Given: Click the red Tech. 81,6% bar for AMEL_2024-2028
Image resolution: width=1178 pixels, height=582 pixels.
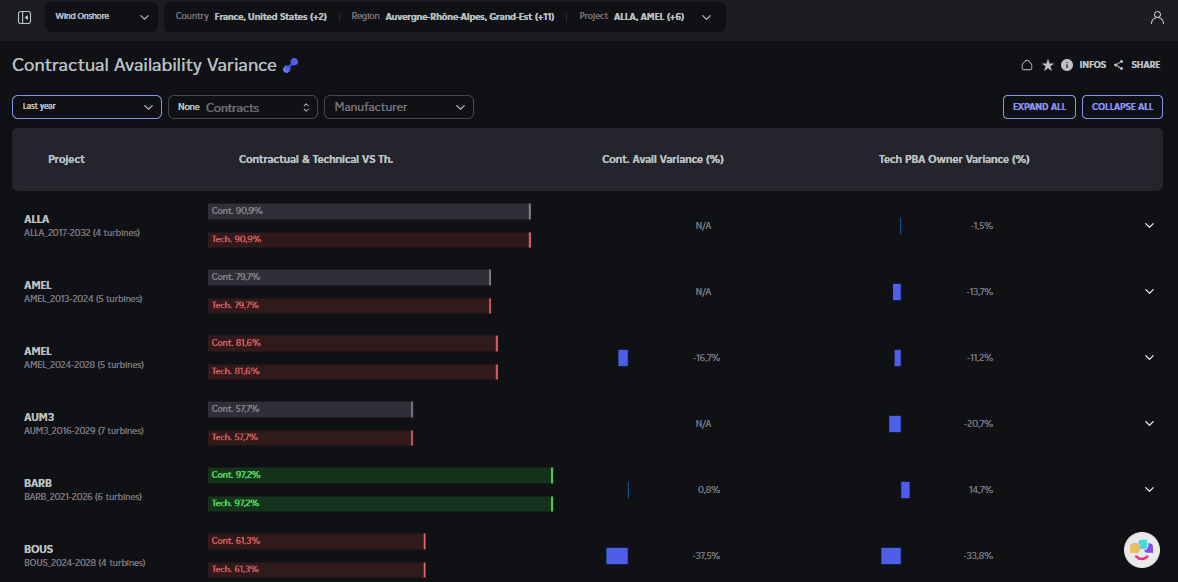Looking at the screenshot, I should [352, 371].
